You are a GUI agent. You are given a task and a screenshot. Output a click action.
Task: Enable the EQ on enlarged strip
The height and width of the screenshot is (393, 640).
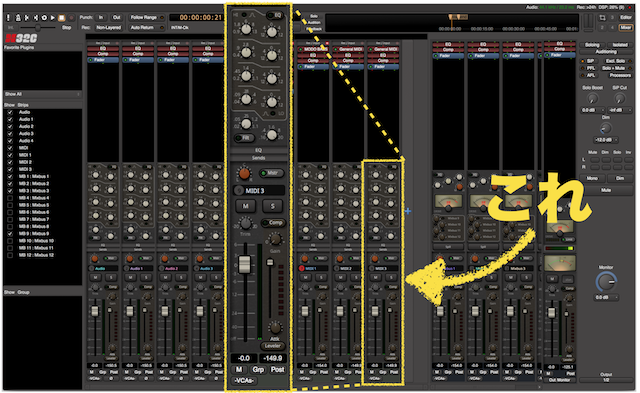click(276, 15)
